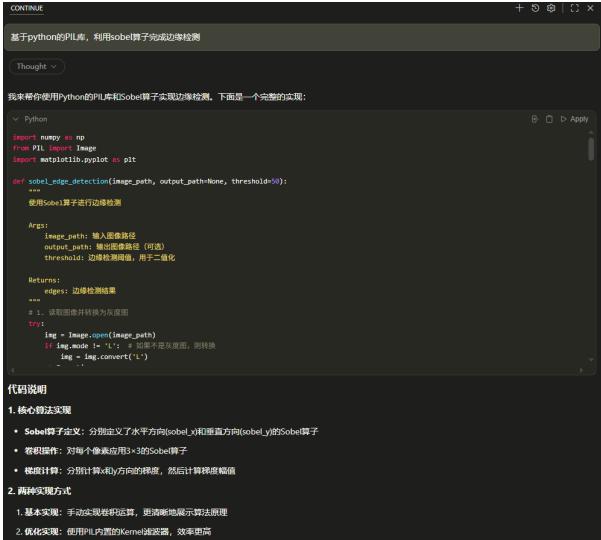
Task: Click '基本实现' list item
Action: [x=122, y=512]
